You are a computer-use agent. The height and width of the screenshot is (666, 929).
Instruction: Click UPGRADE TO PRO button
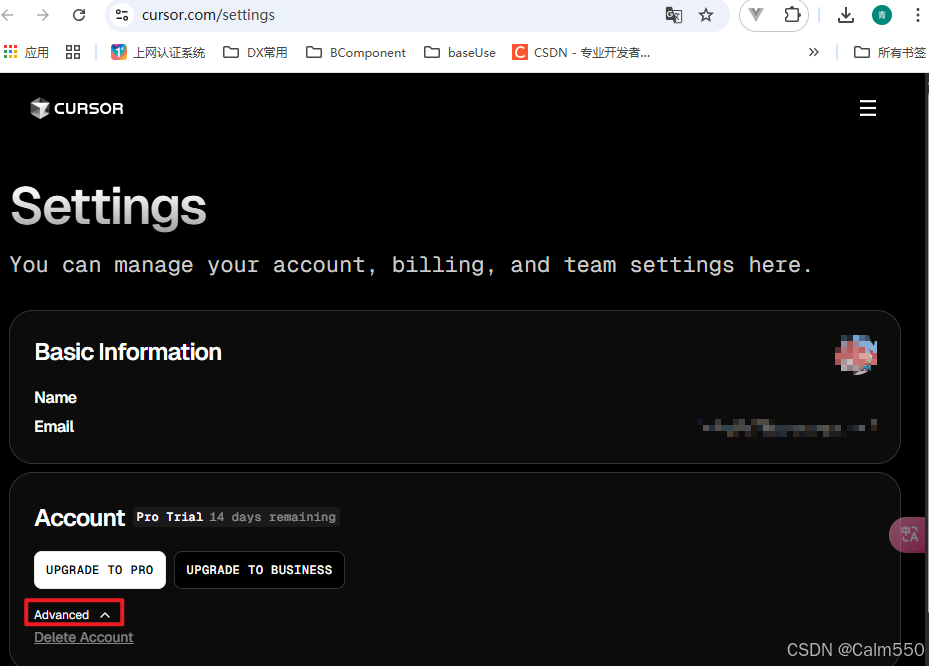pos(100,570)
